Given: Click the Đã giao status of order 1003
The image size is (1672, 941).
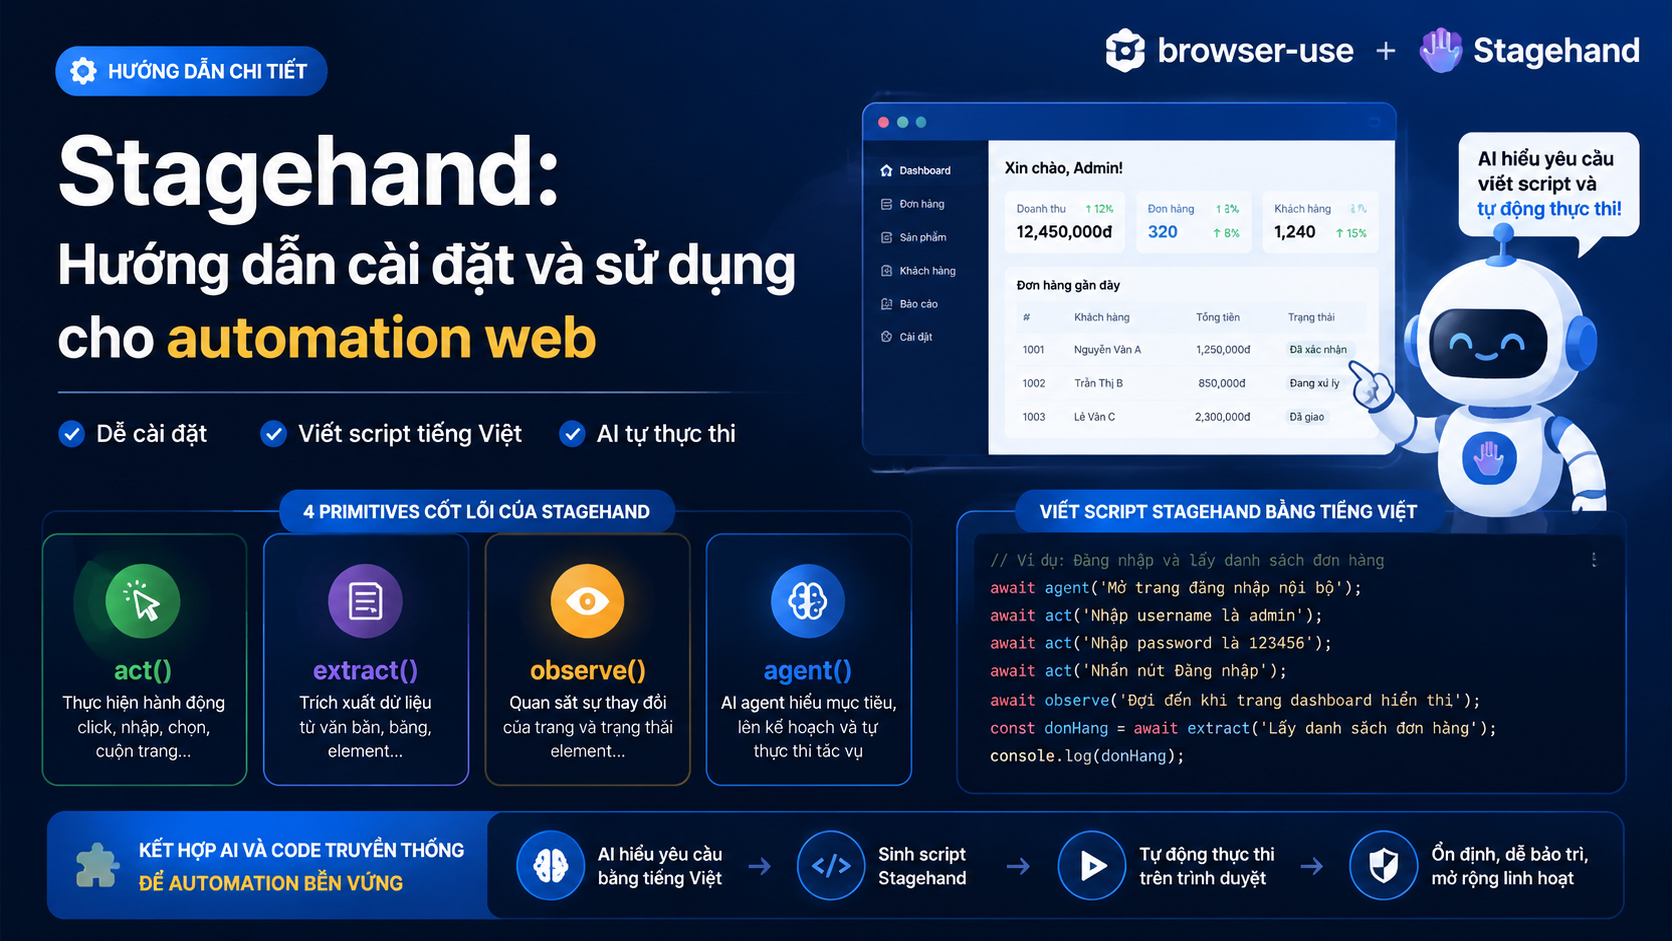Looking at the screenshot, I should click(1306, 417).
